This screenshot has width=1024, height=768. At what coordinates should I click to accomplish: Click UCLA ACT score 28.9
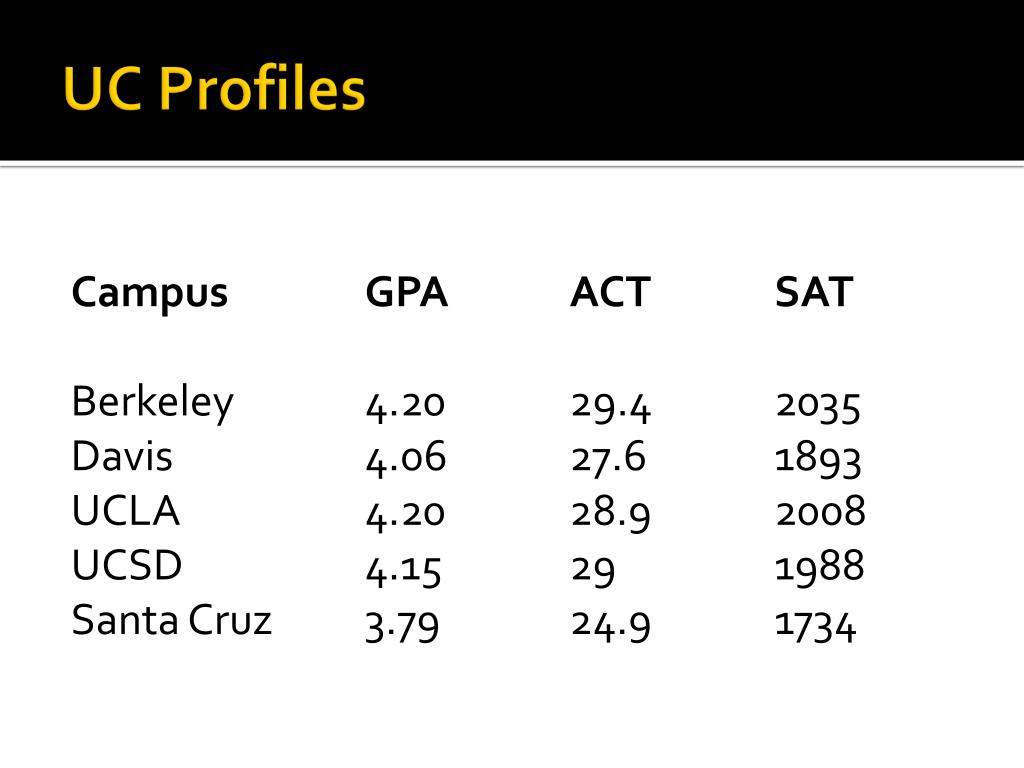(x=611, y=513)
